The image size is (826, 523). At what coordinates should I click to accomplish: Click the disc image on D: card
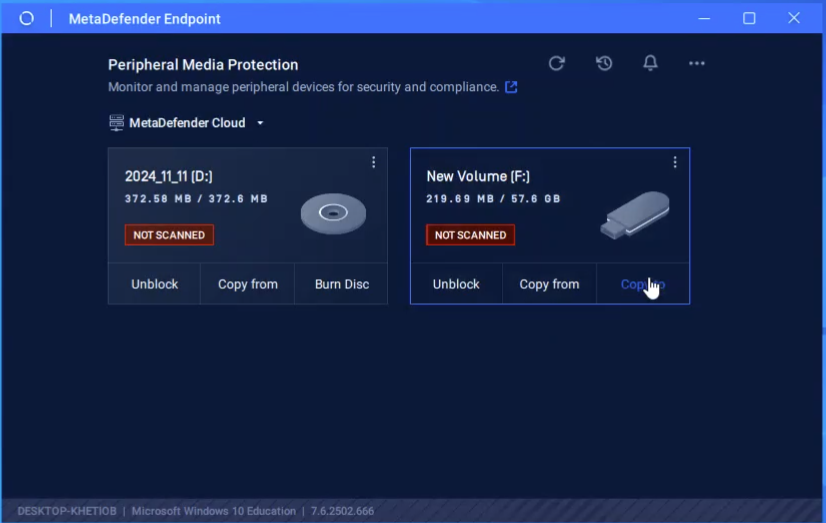[333, 213]
